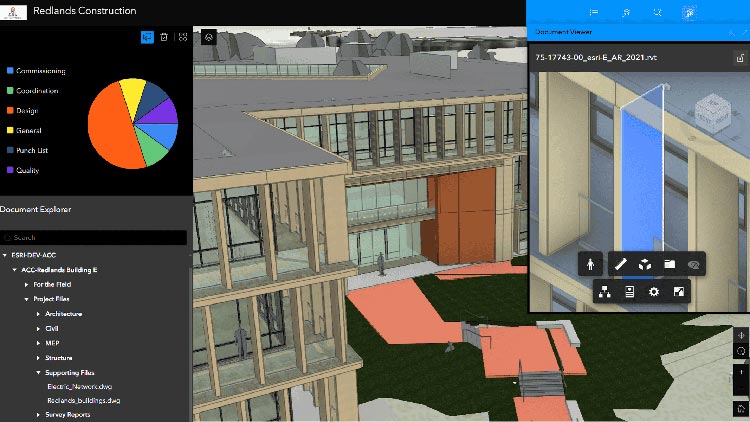This screenshot has width=750, height=422.
Task: Expand the Civil folder
Action: [x=38, y=329]
